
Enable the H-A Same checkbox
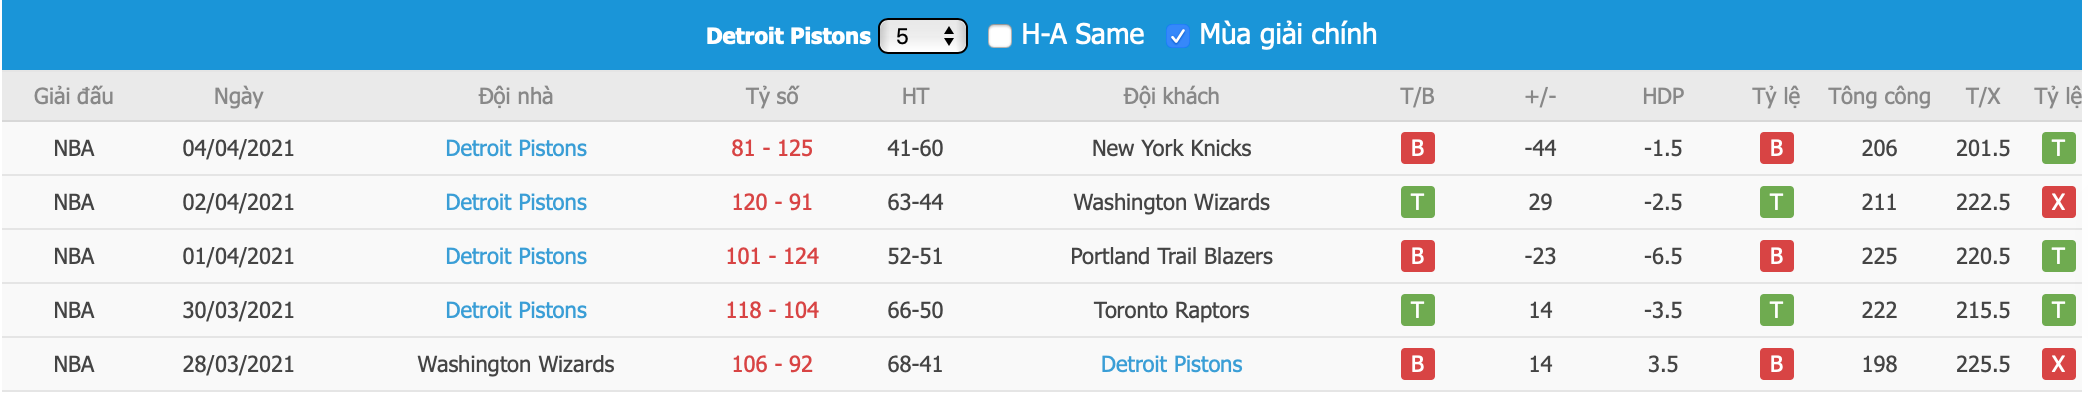[x=999, y=36]
